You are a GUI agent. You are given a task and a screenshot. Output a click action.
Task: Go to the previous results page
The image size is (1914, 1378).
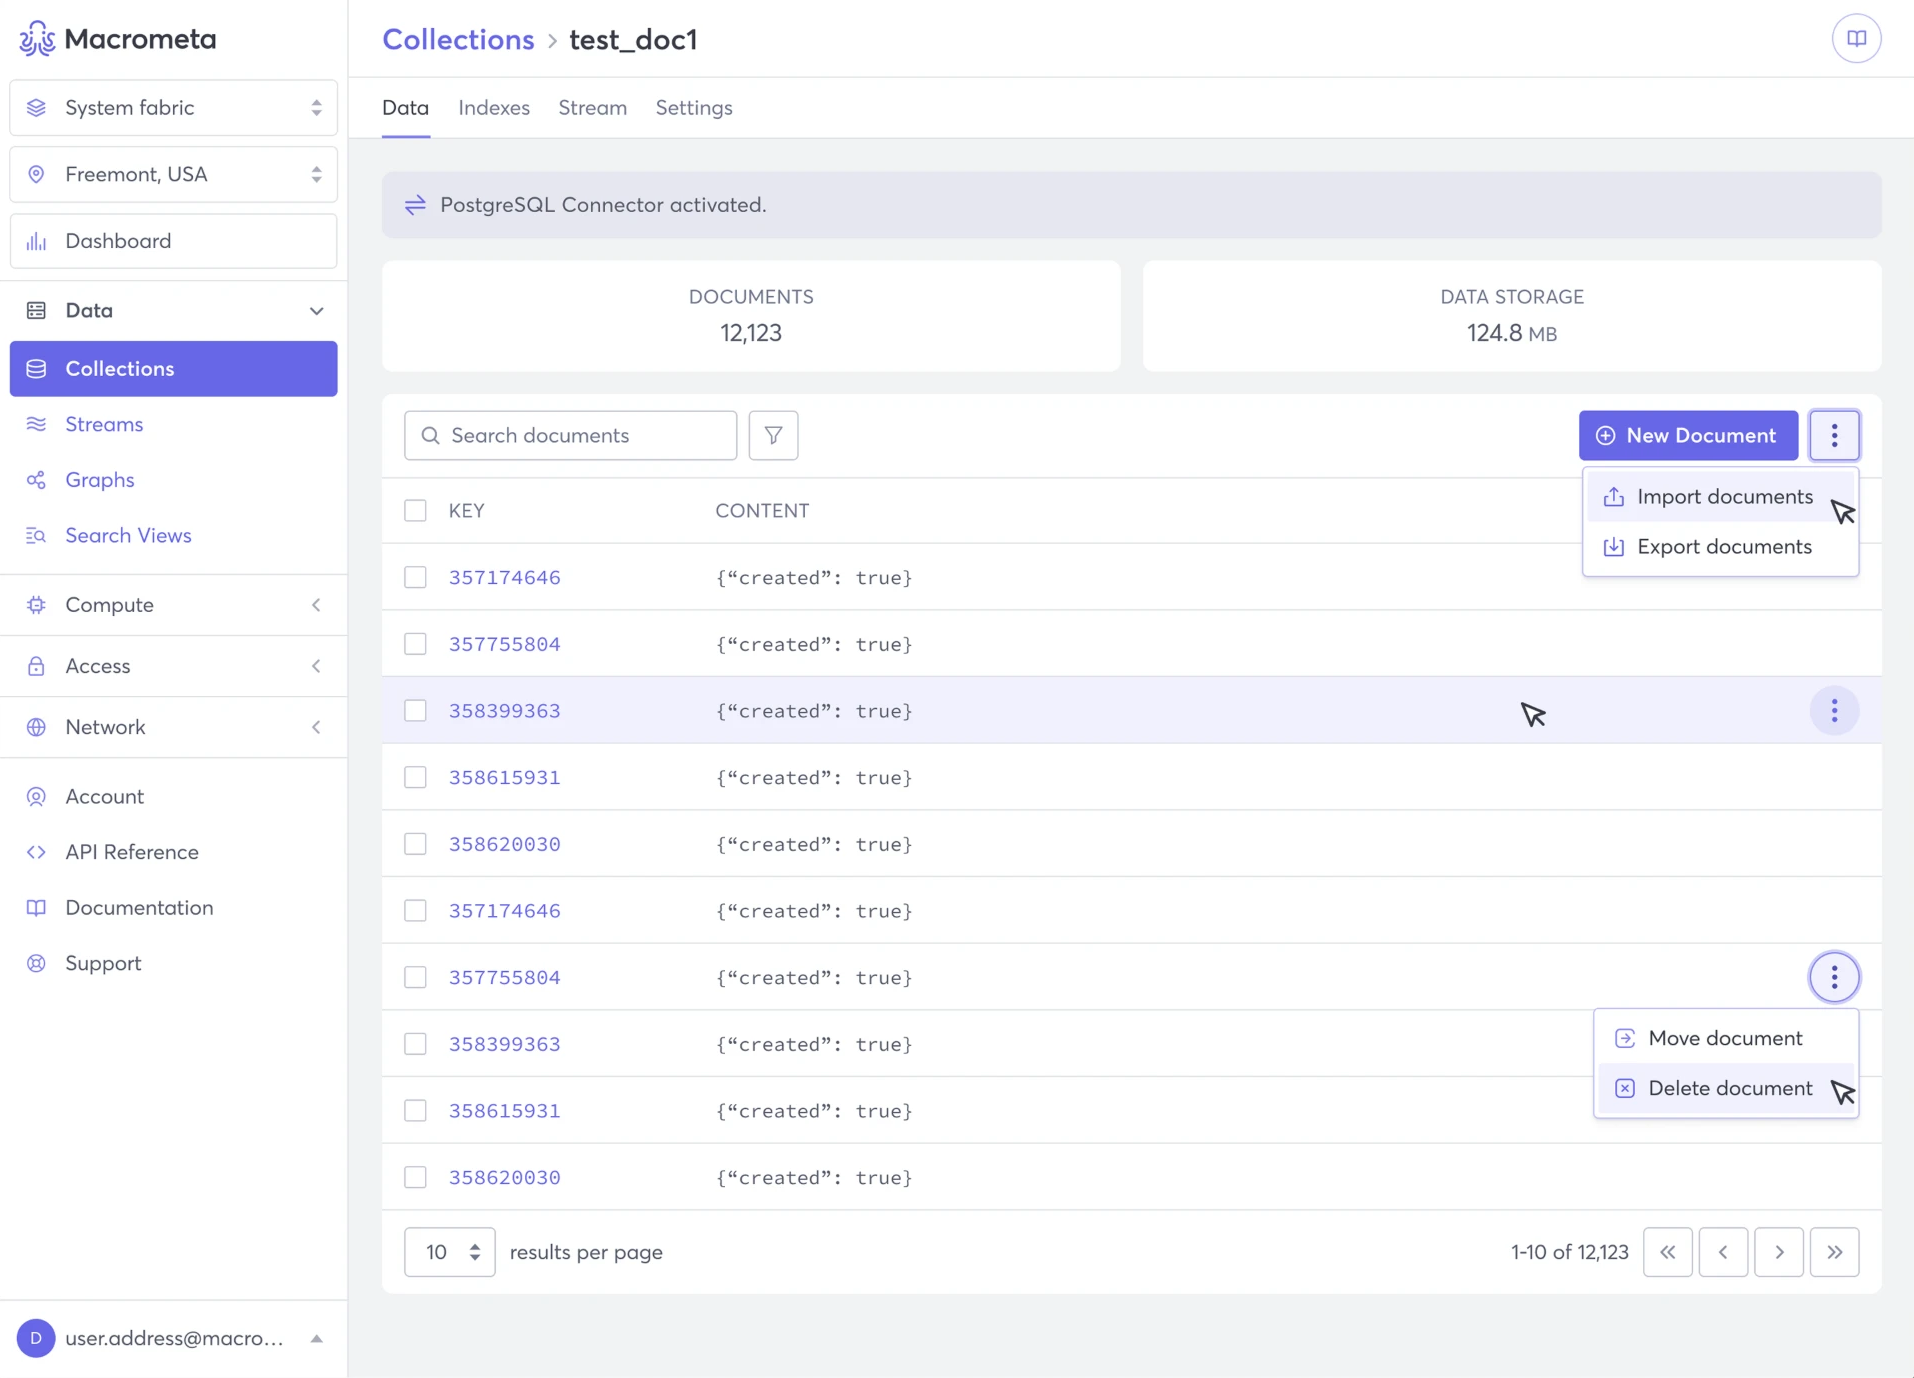pos(1723,1252)
